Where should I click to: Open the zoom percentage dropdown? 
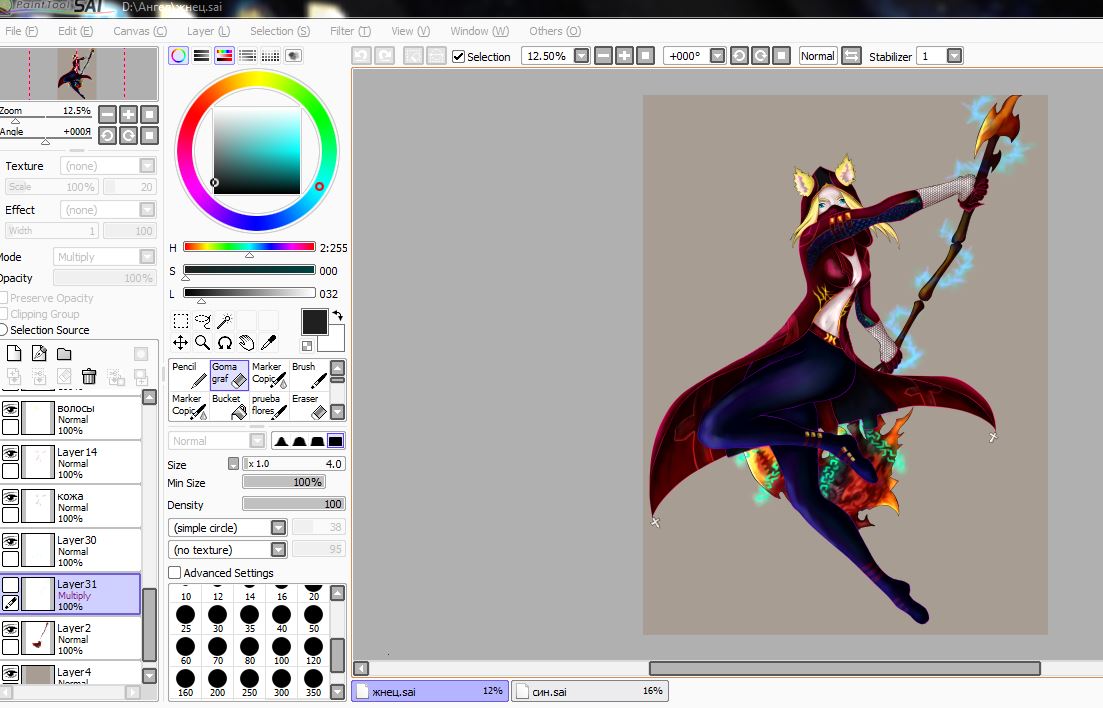pos(581,56)
